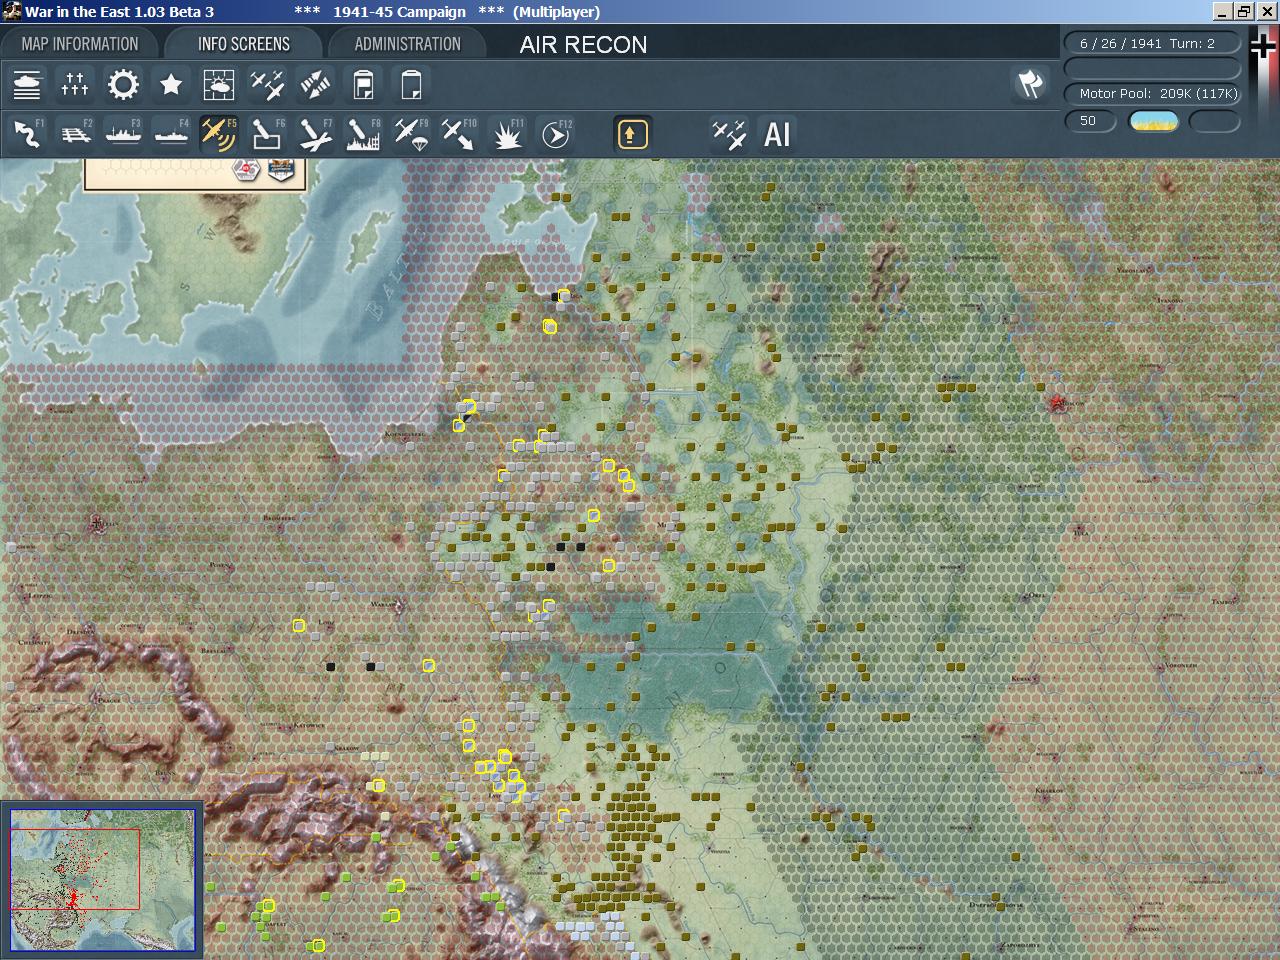1280x960 pixels.
Task: Select F9 Air Transport mode
Action: pos(411,134)
